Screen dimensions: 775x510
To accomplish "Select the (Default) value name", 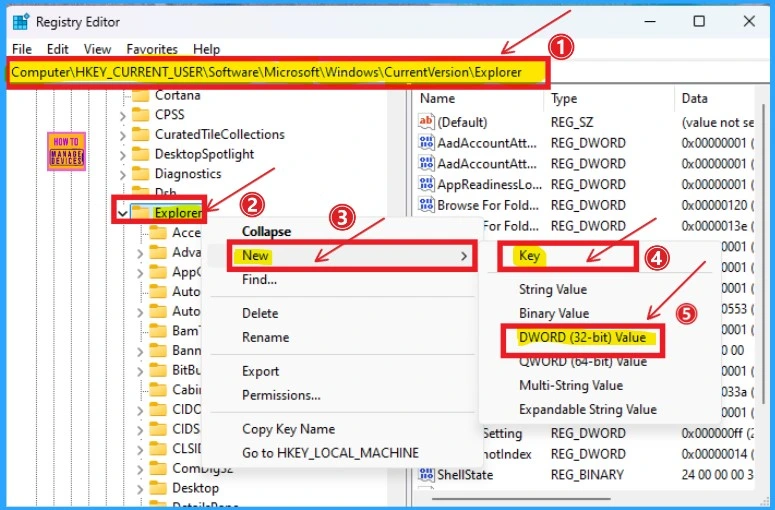I will click(462, 122).
